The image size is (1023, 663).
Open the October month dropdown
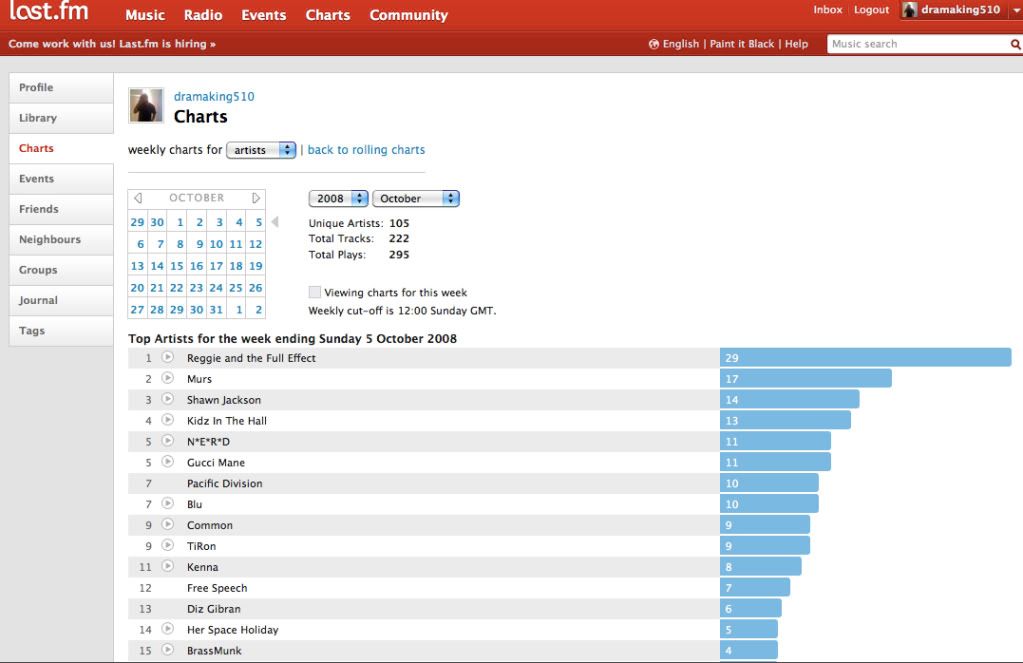(x=416, y=198)
